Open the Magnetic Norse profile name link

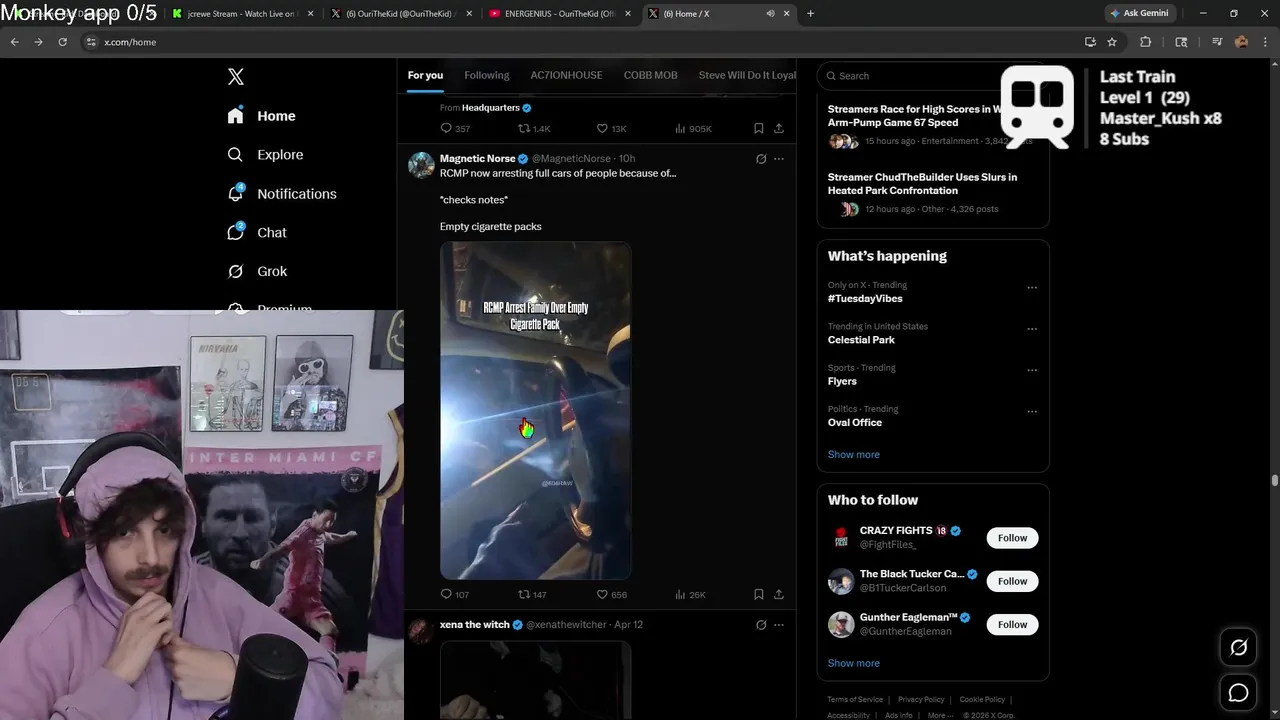point(477,159)
